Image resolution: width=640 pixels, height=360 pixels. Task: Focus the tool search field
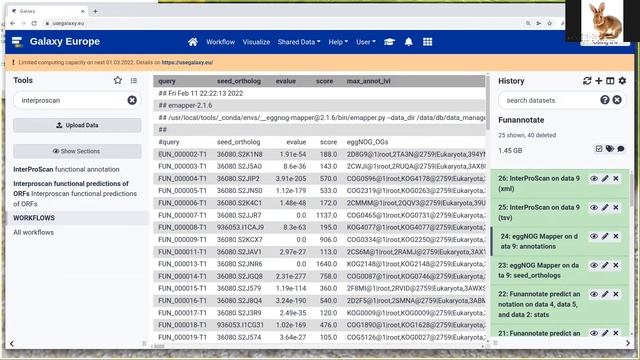[72, 100]
